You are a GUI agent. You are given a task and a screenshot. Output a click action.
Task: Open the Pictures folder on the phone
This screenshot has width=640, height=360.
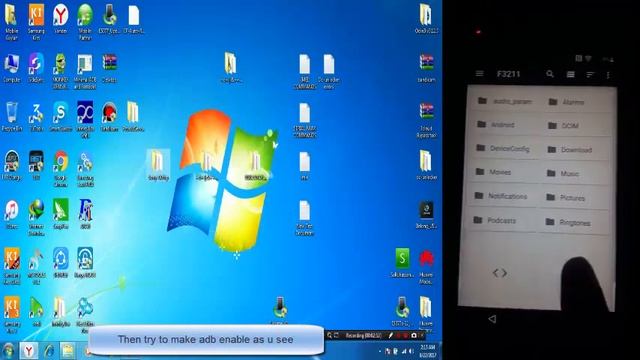coord(575,198)
